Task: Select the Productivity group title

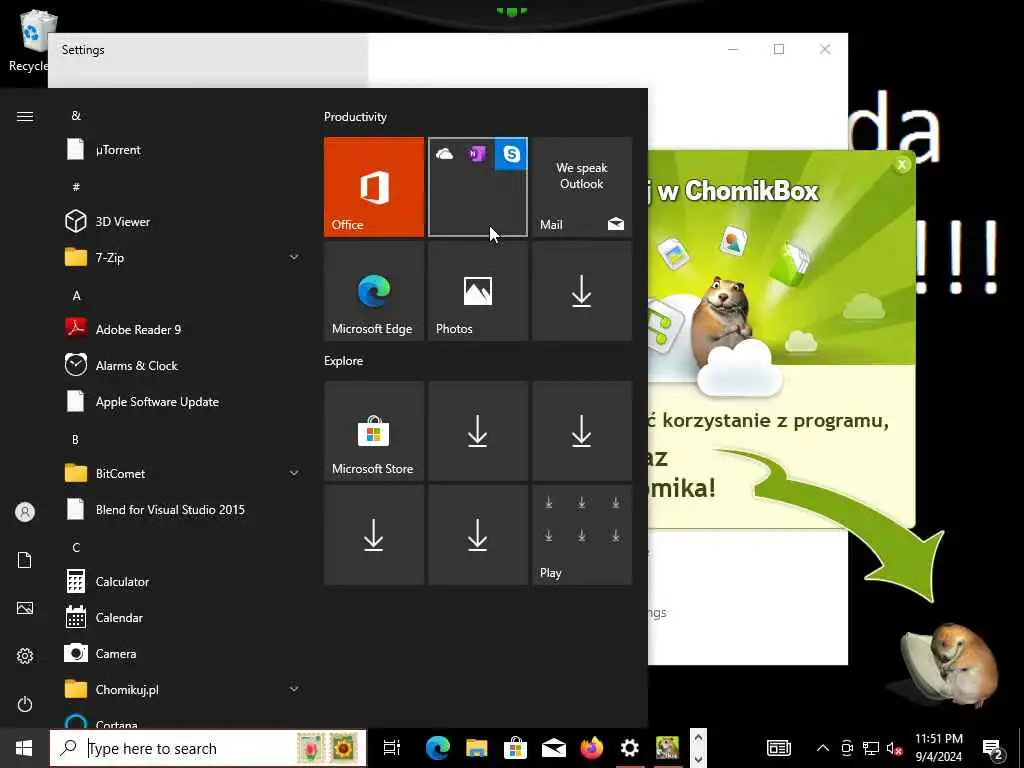Action: coord(355,117)
